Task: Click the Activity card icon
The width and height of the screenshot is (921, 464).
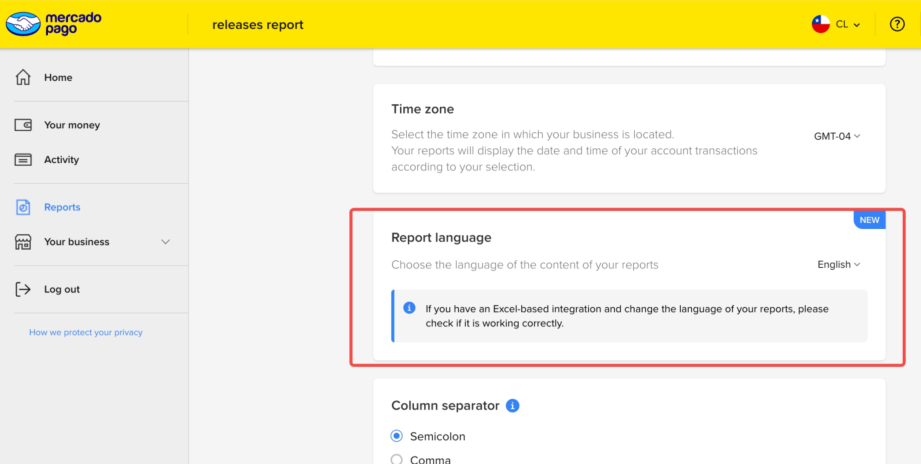Action: 23,160
